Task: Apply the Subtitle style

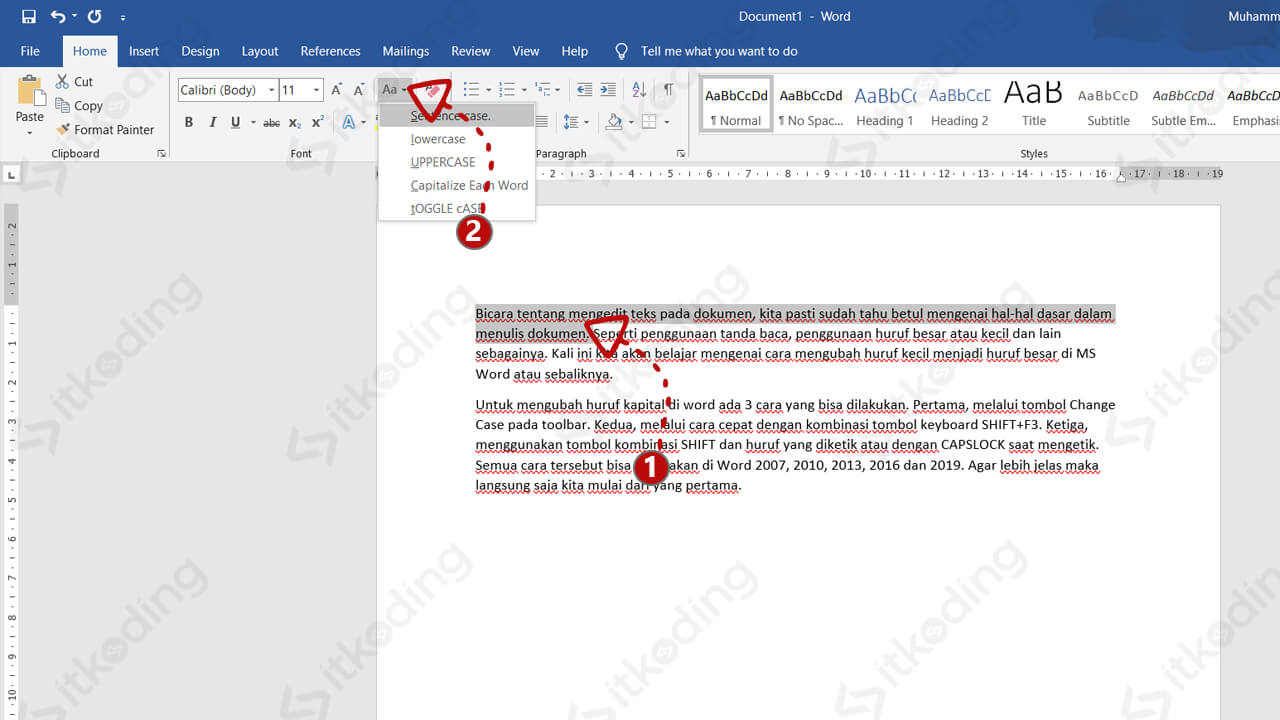Action: (1108, 104)
